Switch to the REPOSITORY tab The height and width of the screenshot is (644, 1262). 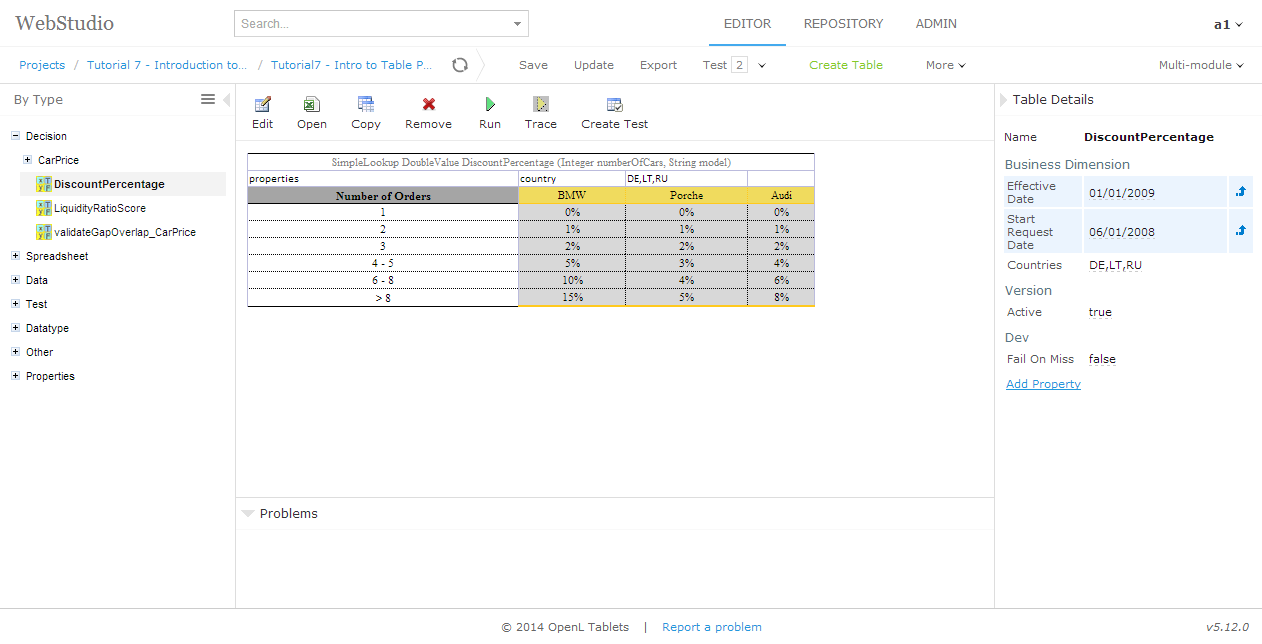(843, 23)
